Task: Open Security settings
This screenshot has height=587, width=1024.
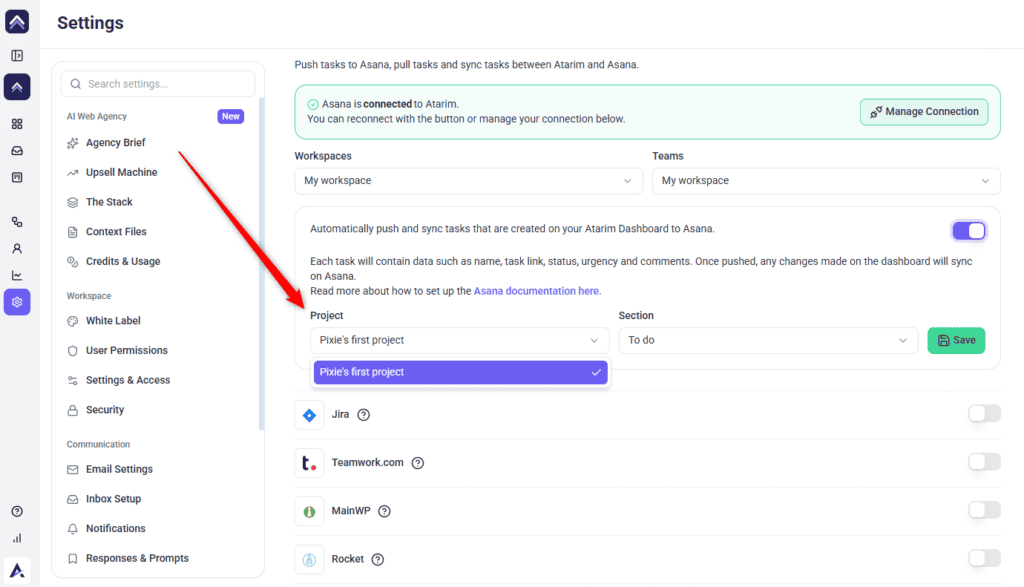Action: [x=104, y=410]
